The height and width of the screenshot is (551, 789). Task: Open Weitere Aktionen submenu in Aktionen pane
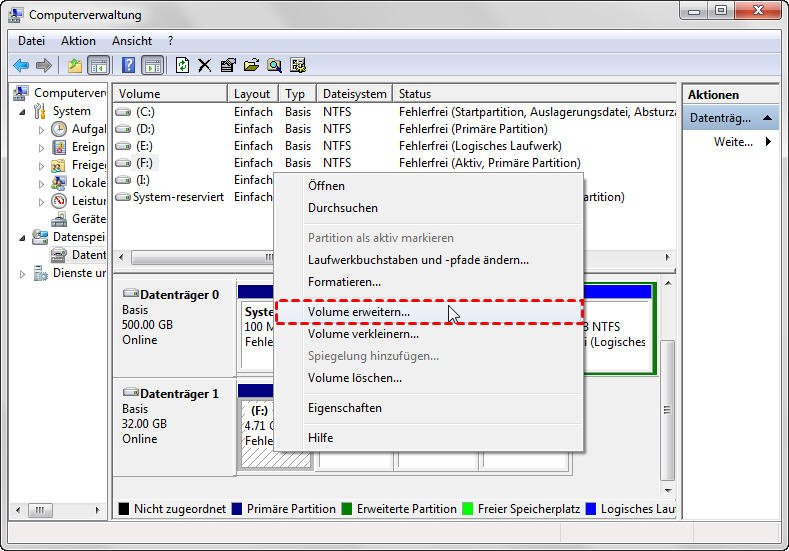tap(732, 142)
